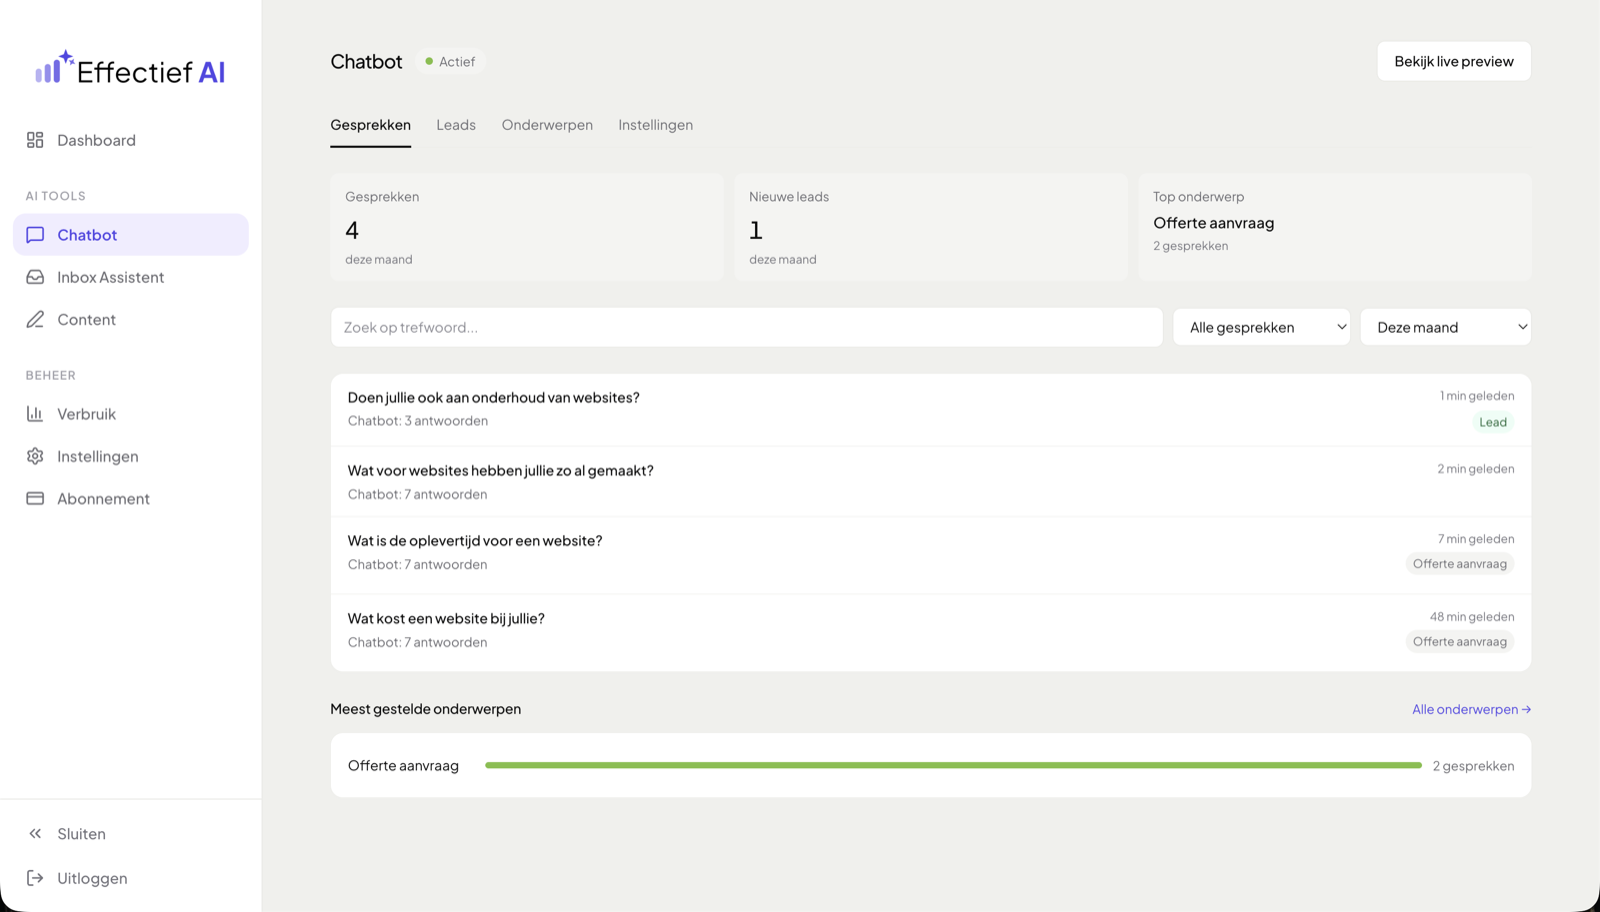Open the Instellingen tab of Chatbot
Screen dimensions: 1600x912
(656, 125)
